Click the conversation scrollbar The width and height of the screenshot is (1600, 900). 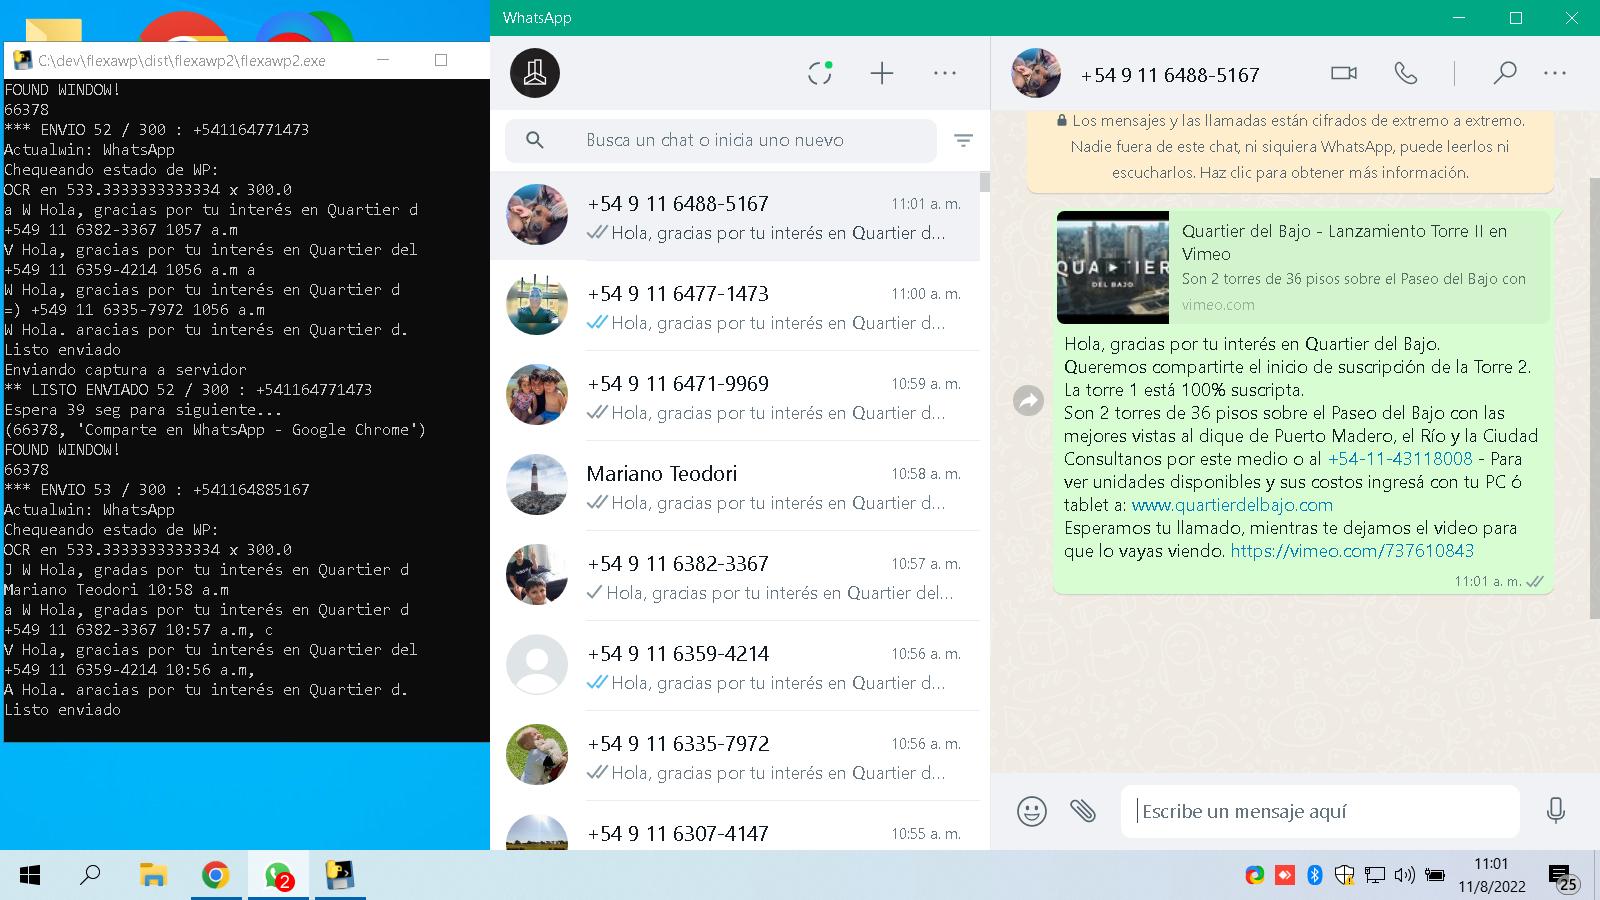[1594, 398]
